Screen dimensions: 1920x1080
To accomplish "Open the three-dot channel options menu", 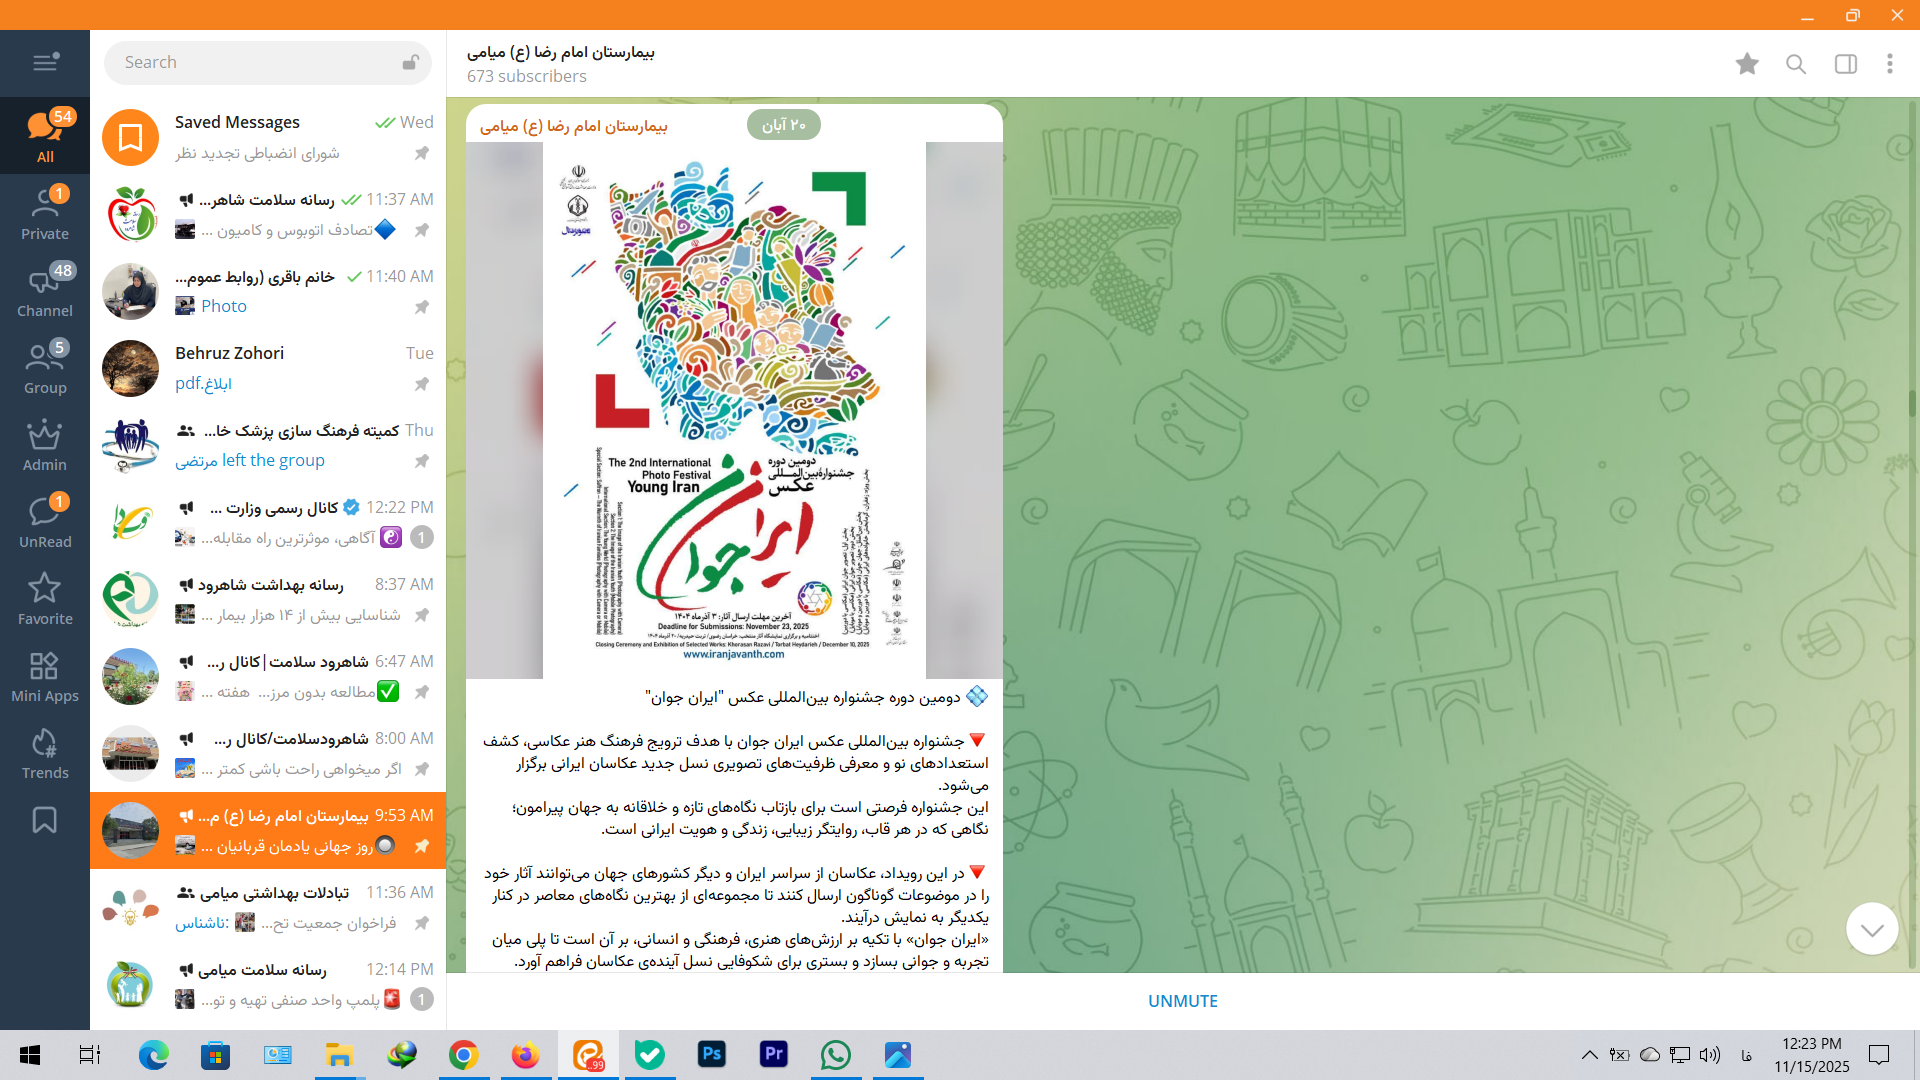I will click(x=1889, y=64).
